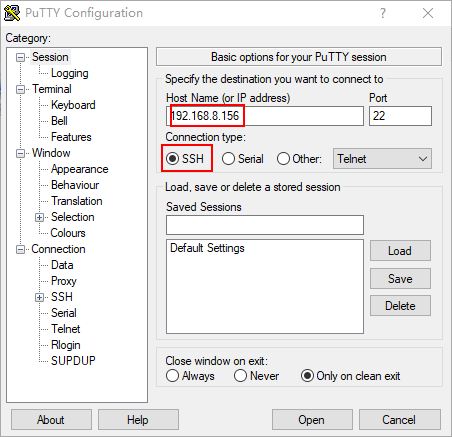The width and height of the screenshot is (452, 437).
Task: Set close window on exit to Always
Action: click(x=172, y=376)
